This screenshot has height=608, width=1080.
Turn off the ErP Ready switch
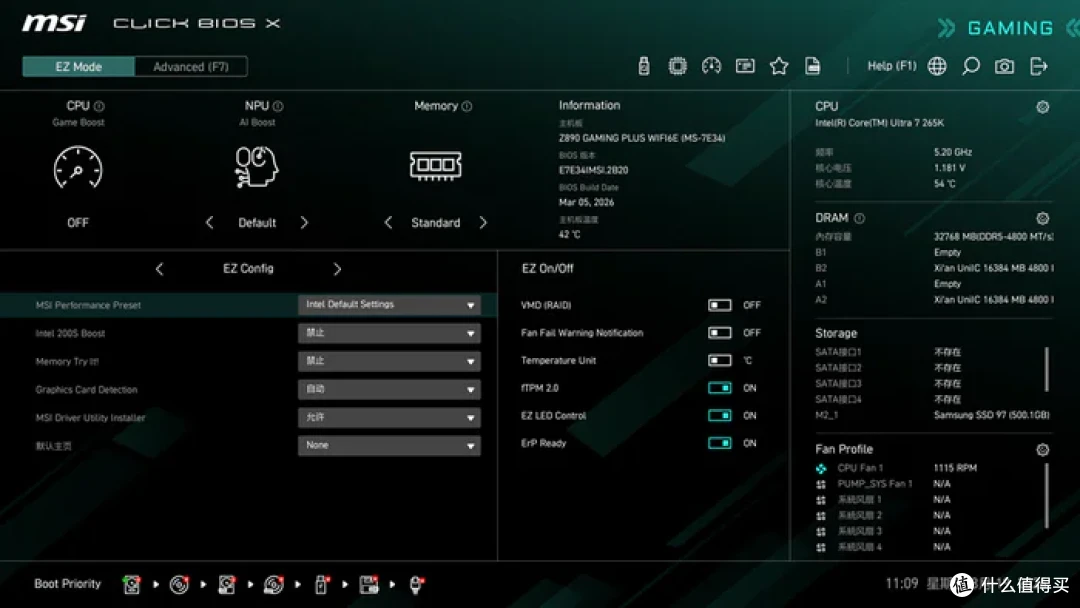(x=719, y=443)
